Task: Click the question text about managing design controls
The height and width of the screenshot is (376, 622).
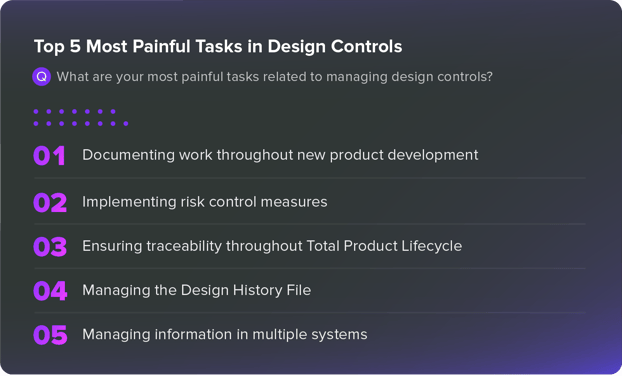Action: [x=275, y=77]
